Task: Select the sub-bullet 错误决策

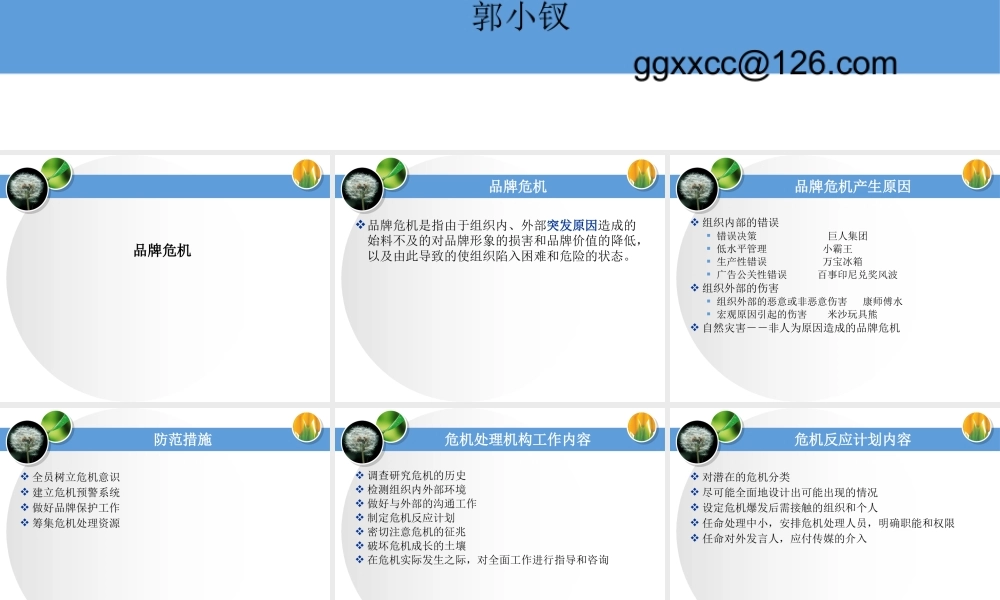Action: pyautogui.click(x=736, y=236)
